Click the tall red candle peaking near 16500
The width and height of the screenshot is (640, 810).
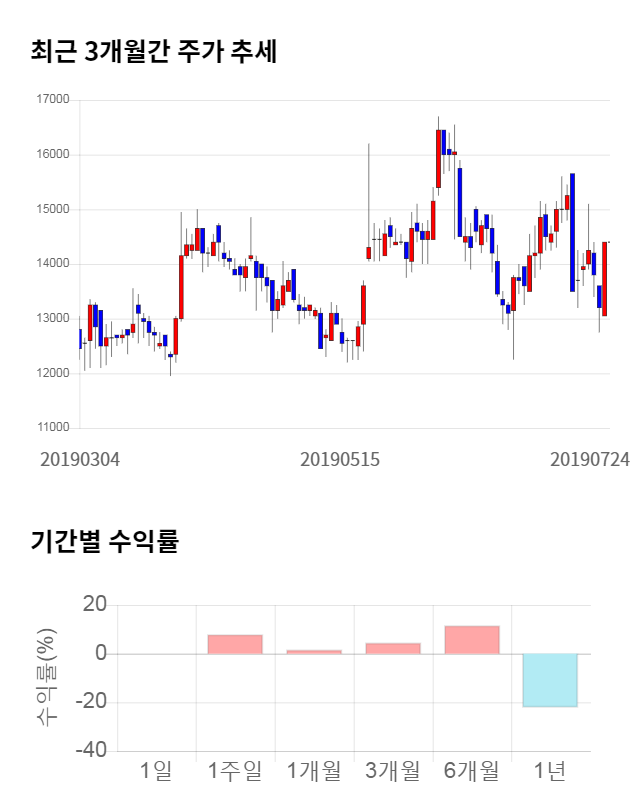(438, 155)
